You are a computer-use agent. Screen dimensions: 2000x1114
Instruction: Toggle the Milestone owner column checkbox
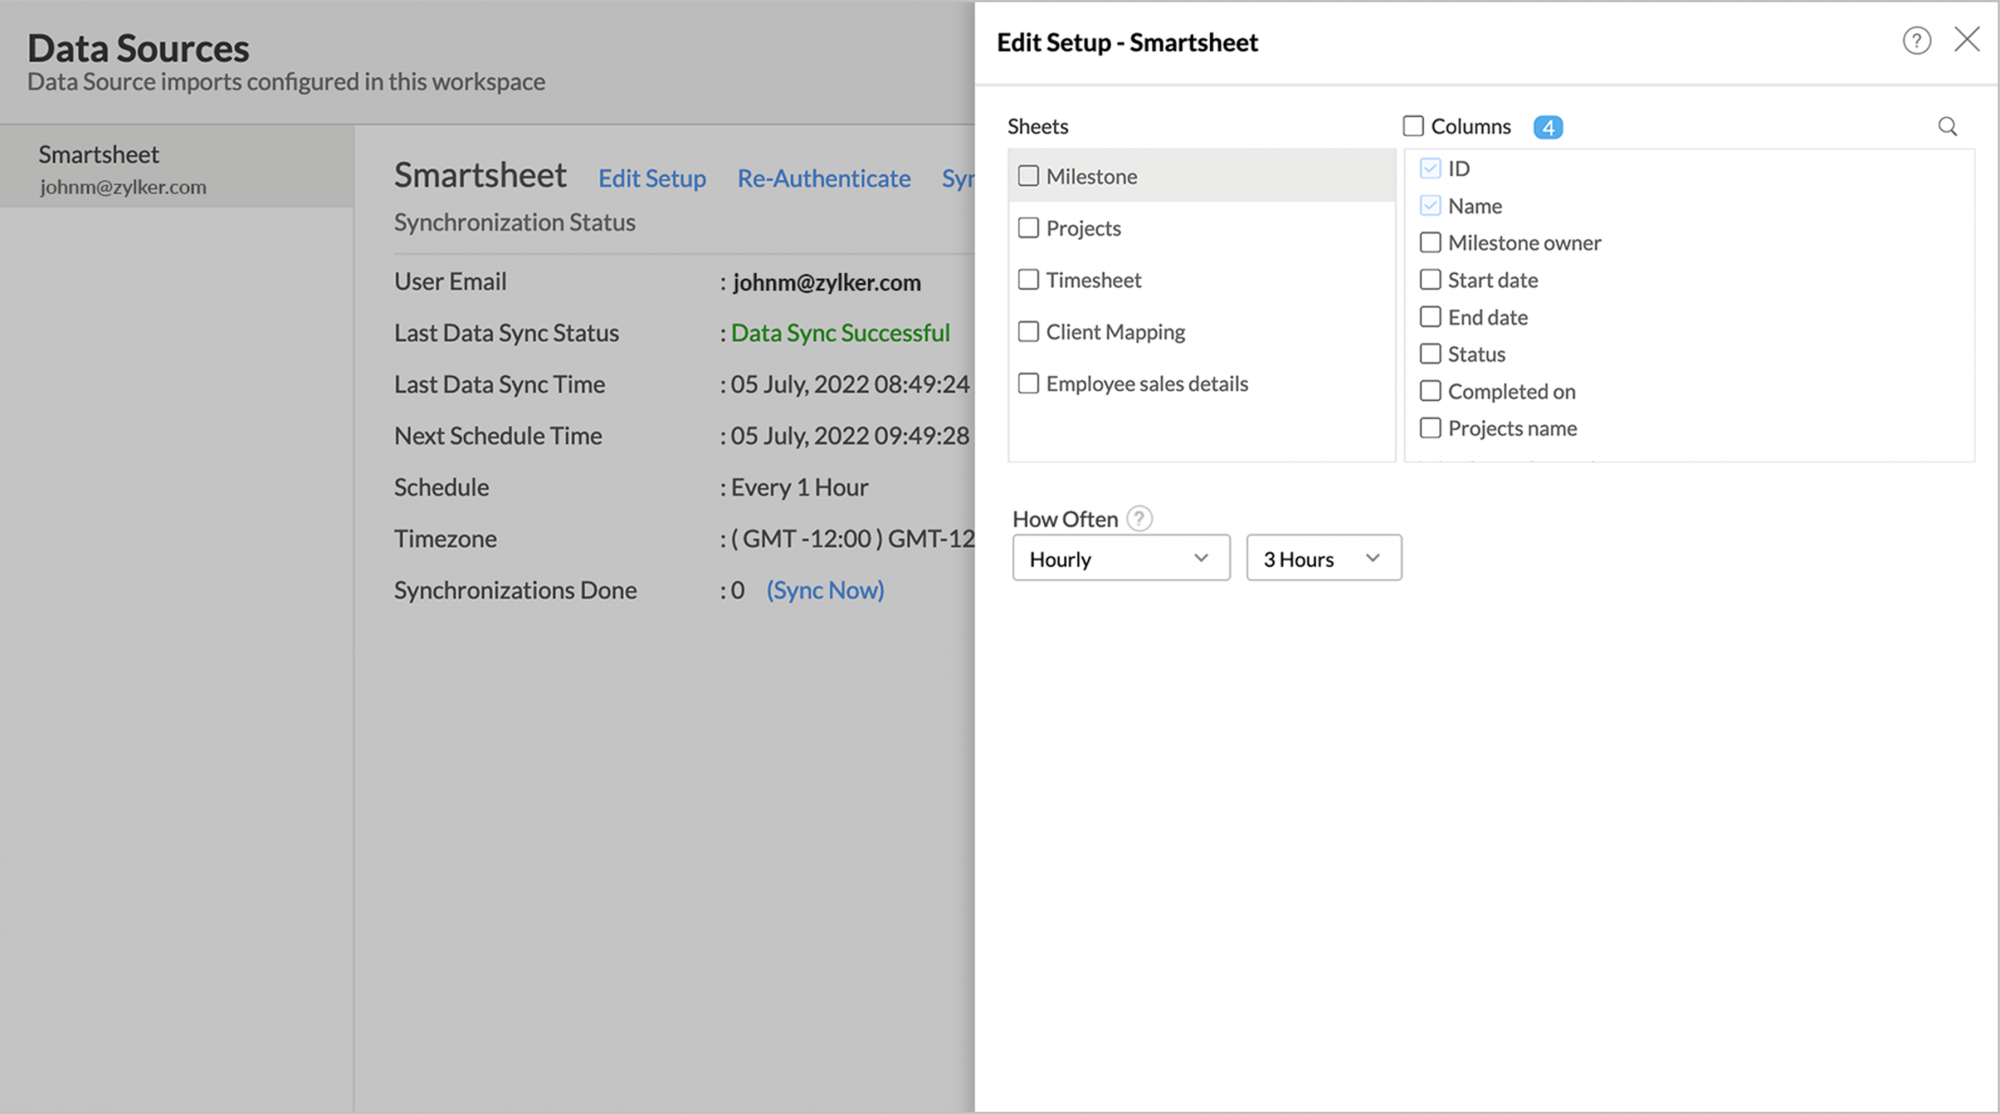(1429, 242)
